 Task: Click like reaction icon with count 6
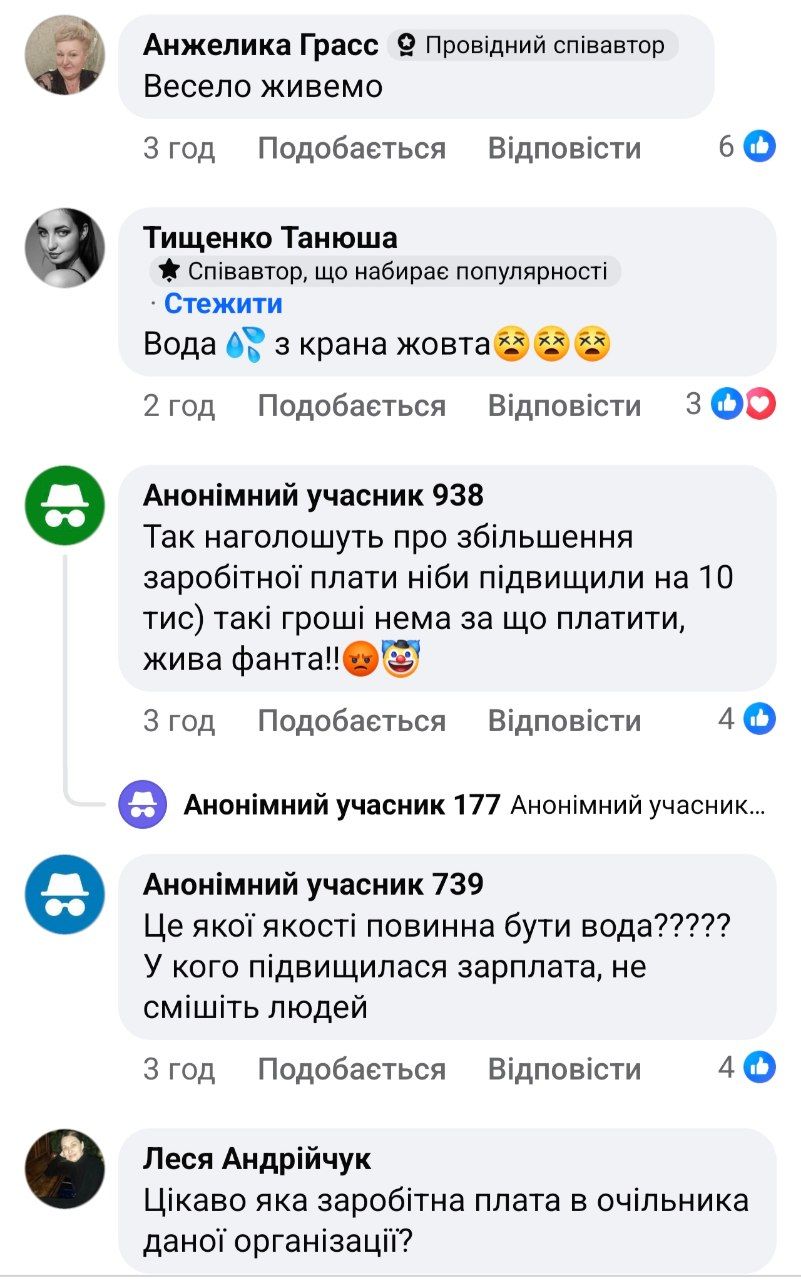759,148
